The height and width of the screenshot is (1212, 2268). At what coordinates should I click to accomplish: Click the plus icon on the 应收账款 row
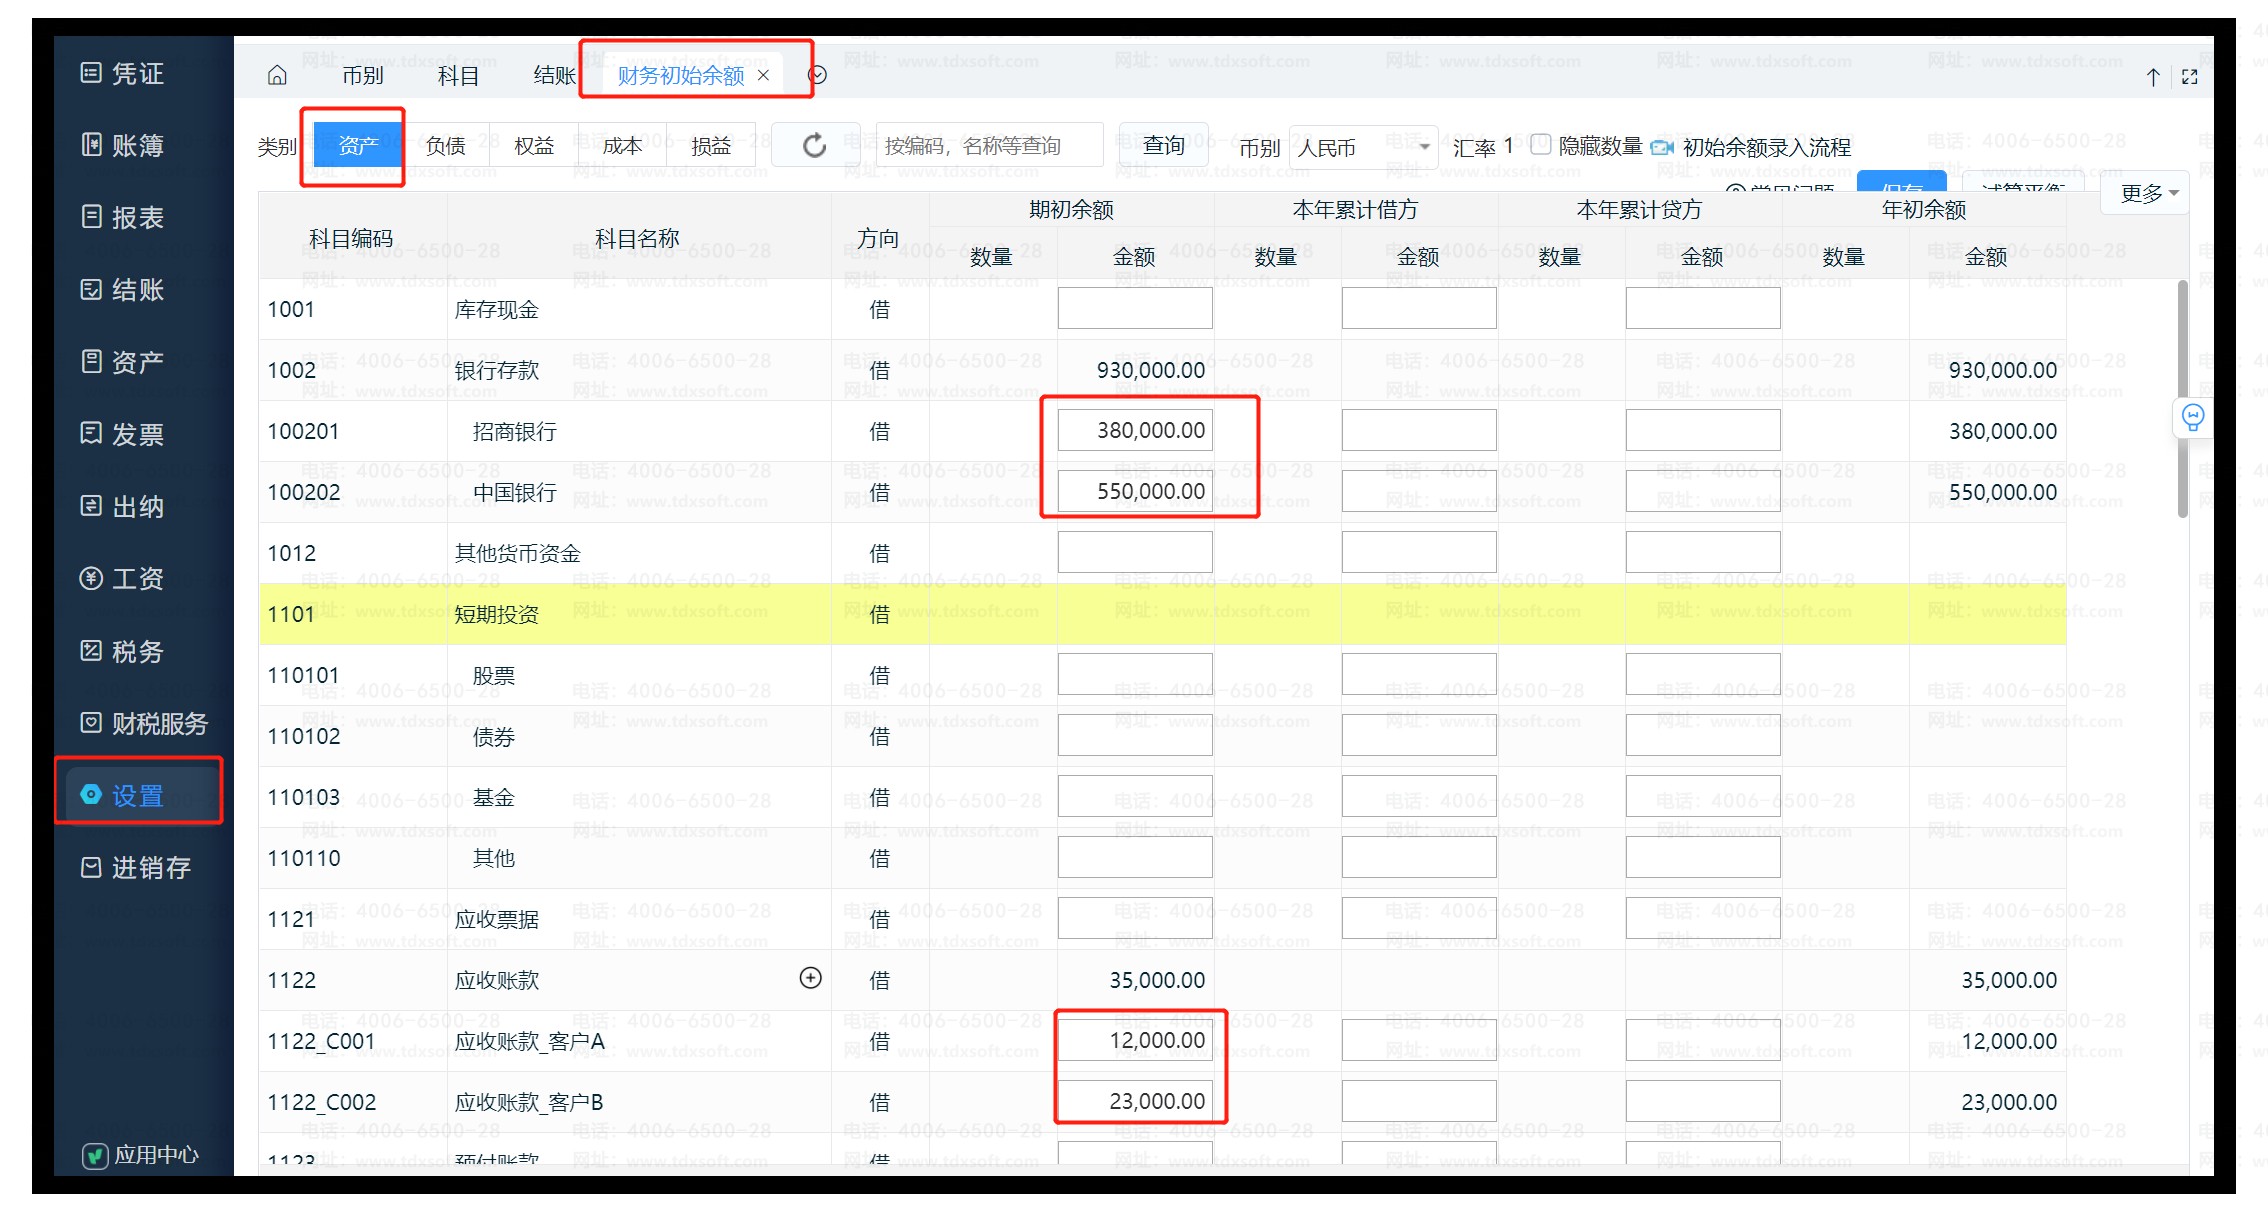[811, 978]
